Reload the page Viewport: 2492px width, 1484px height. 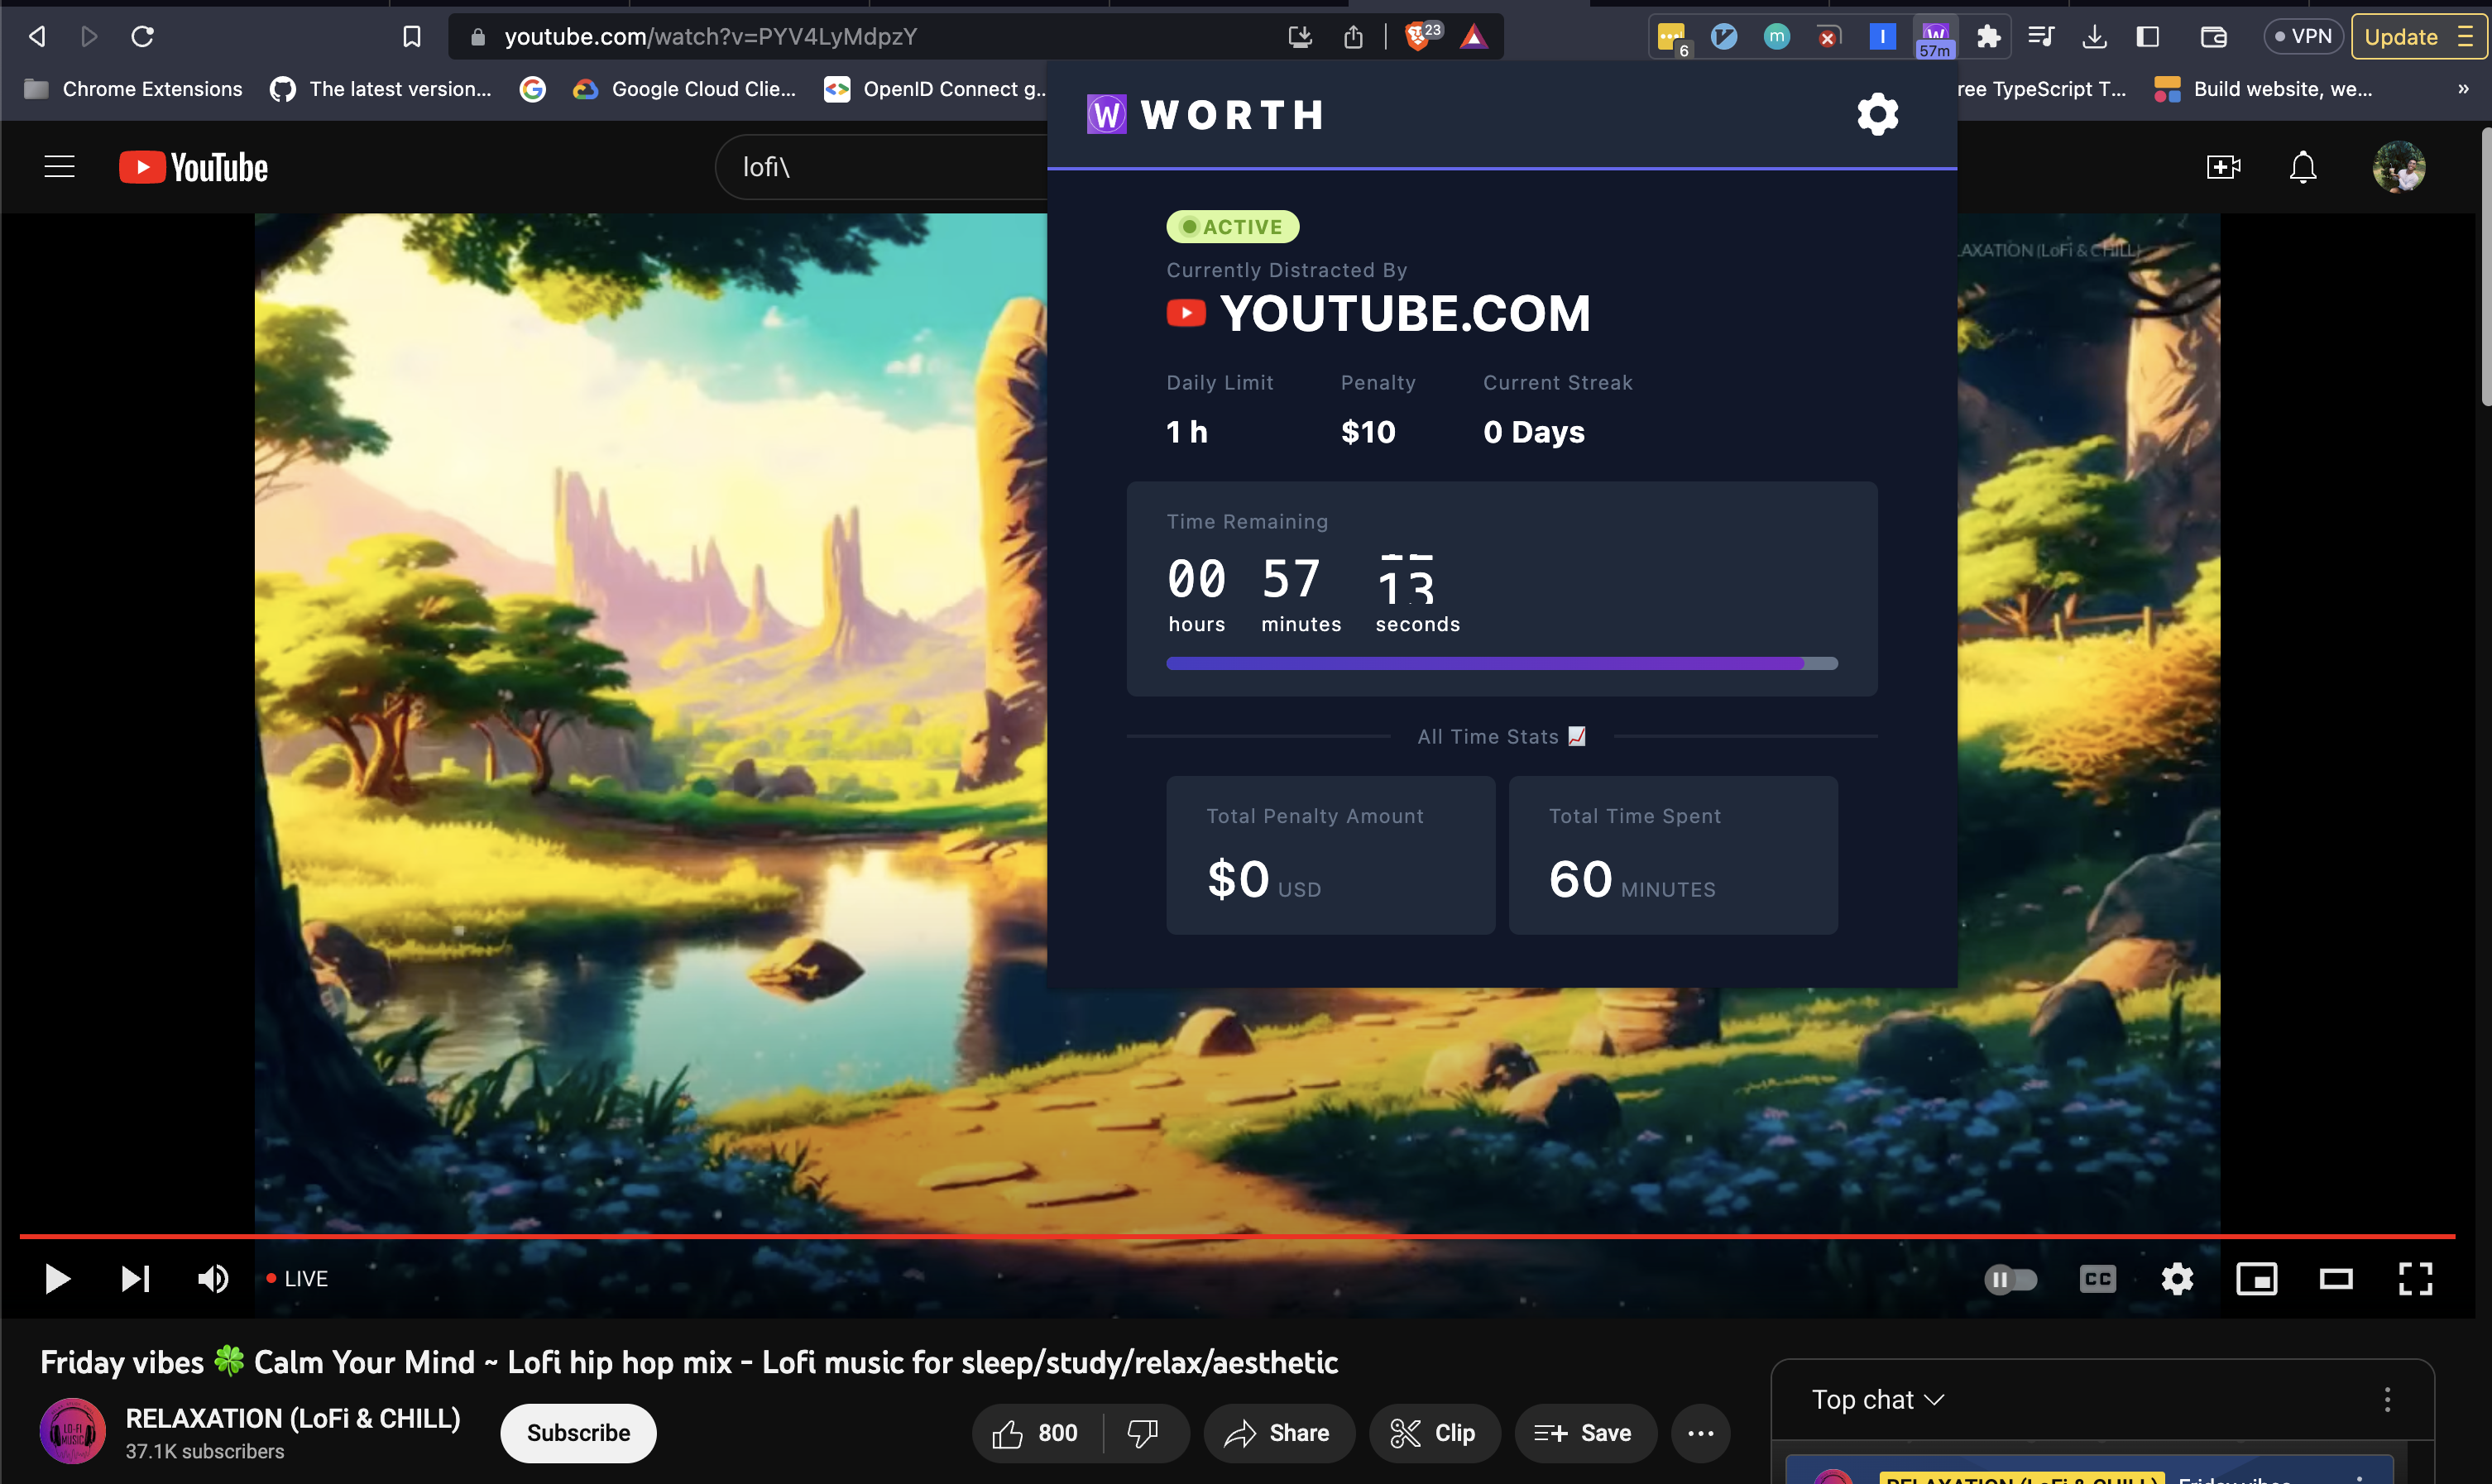coord(142,37)
